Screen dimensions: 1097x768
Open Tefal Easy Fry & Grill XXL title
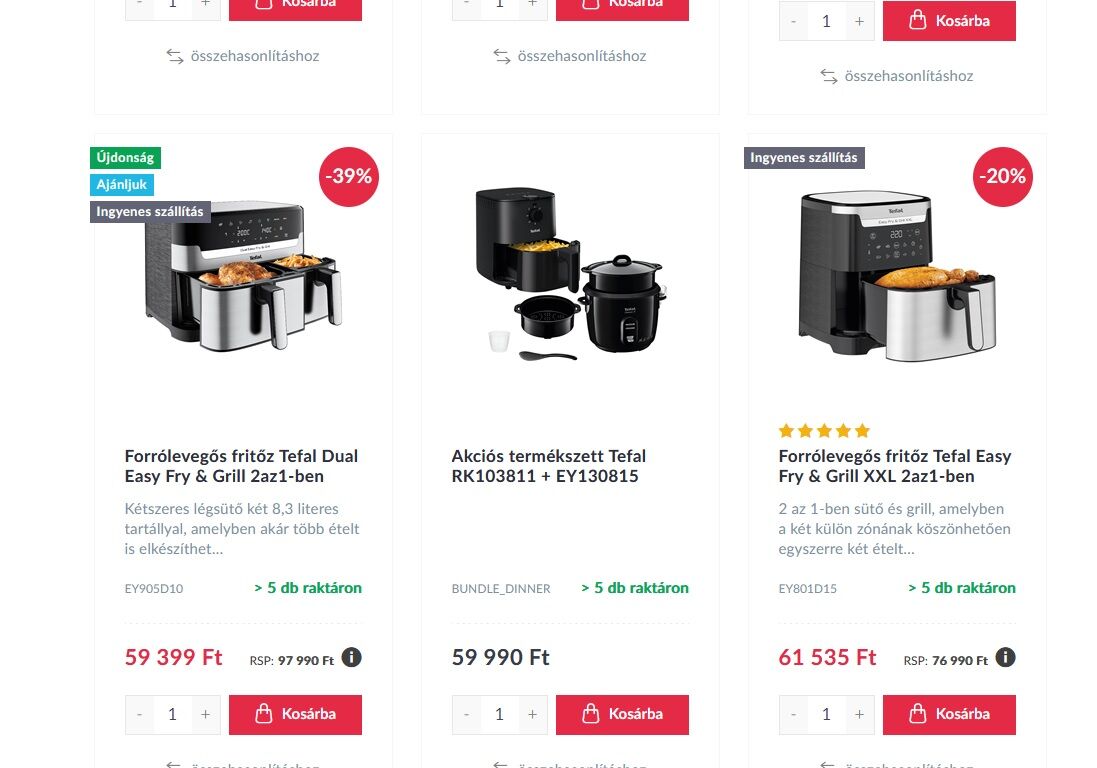[x=895, y=466]
